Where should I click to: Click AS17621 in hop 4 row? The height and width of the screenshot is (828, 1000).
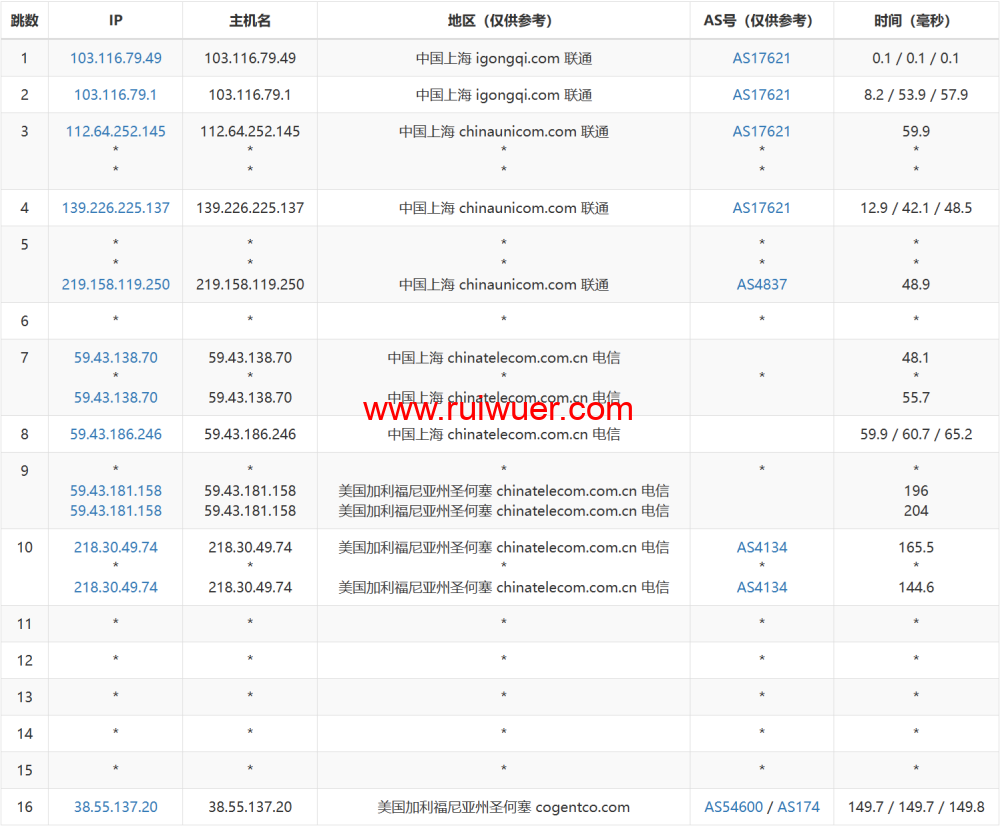coord(761,208)
